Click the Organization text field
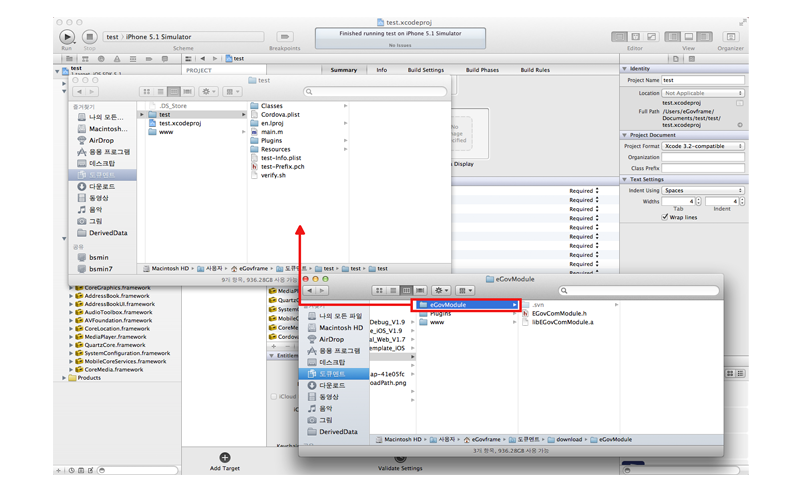 (x=703, y=157)
